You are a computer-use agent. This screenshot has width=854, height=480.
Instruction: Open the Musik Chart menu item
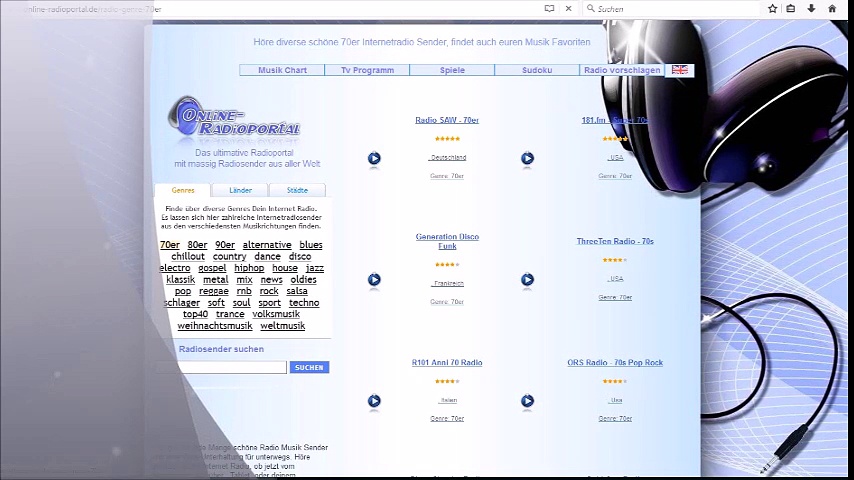282,70
